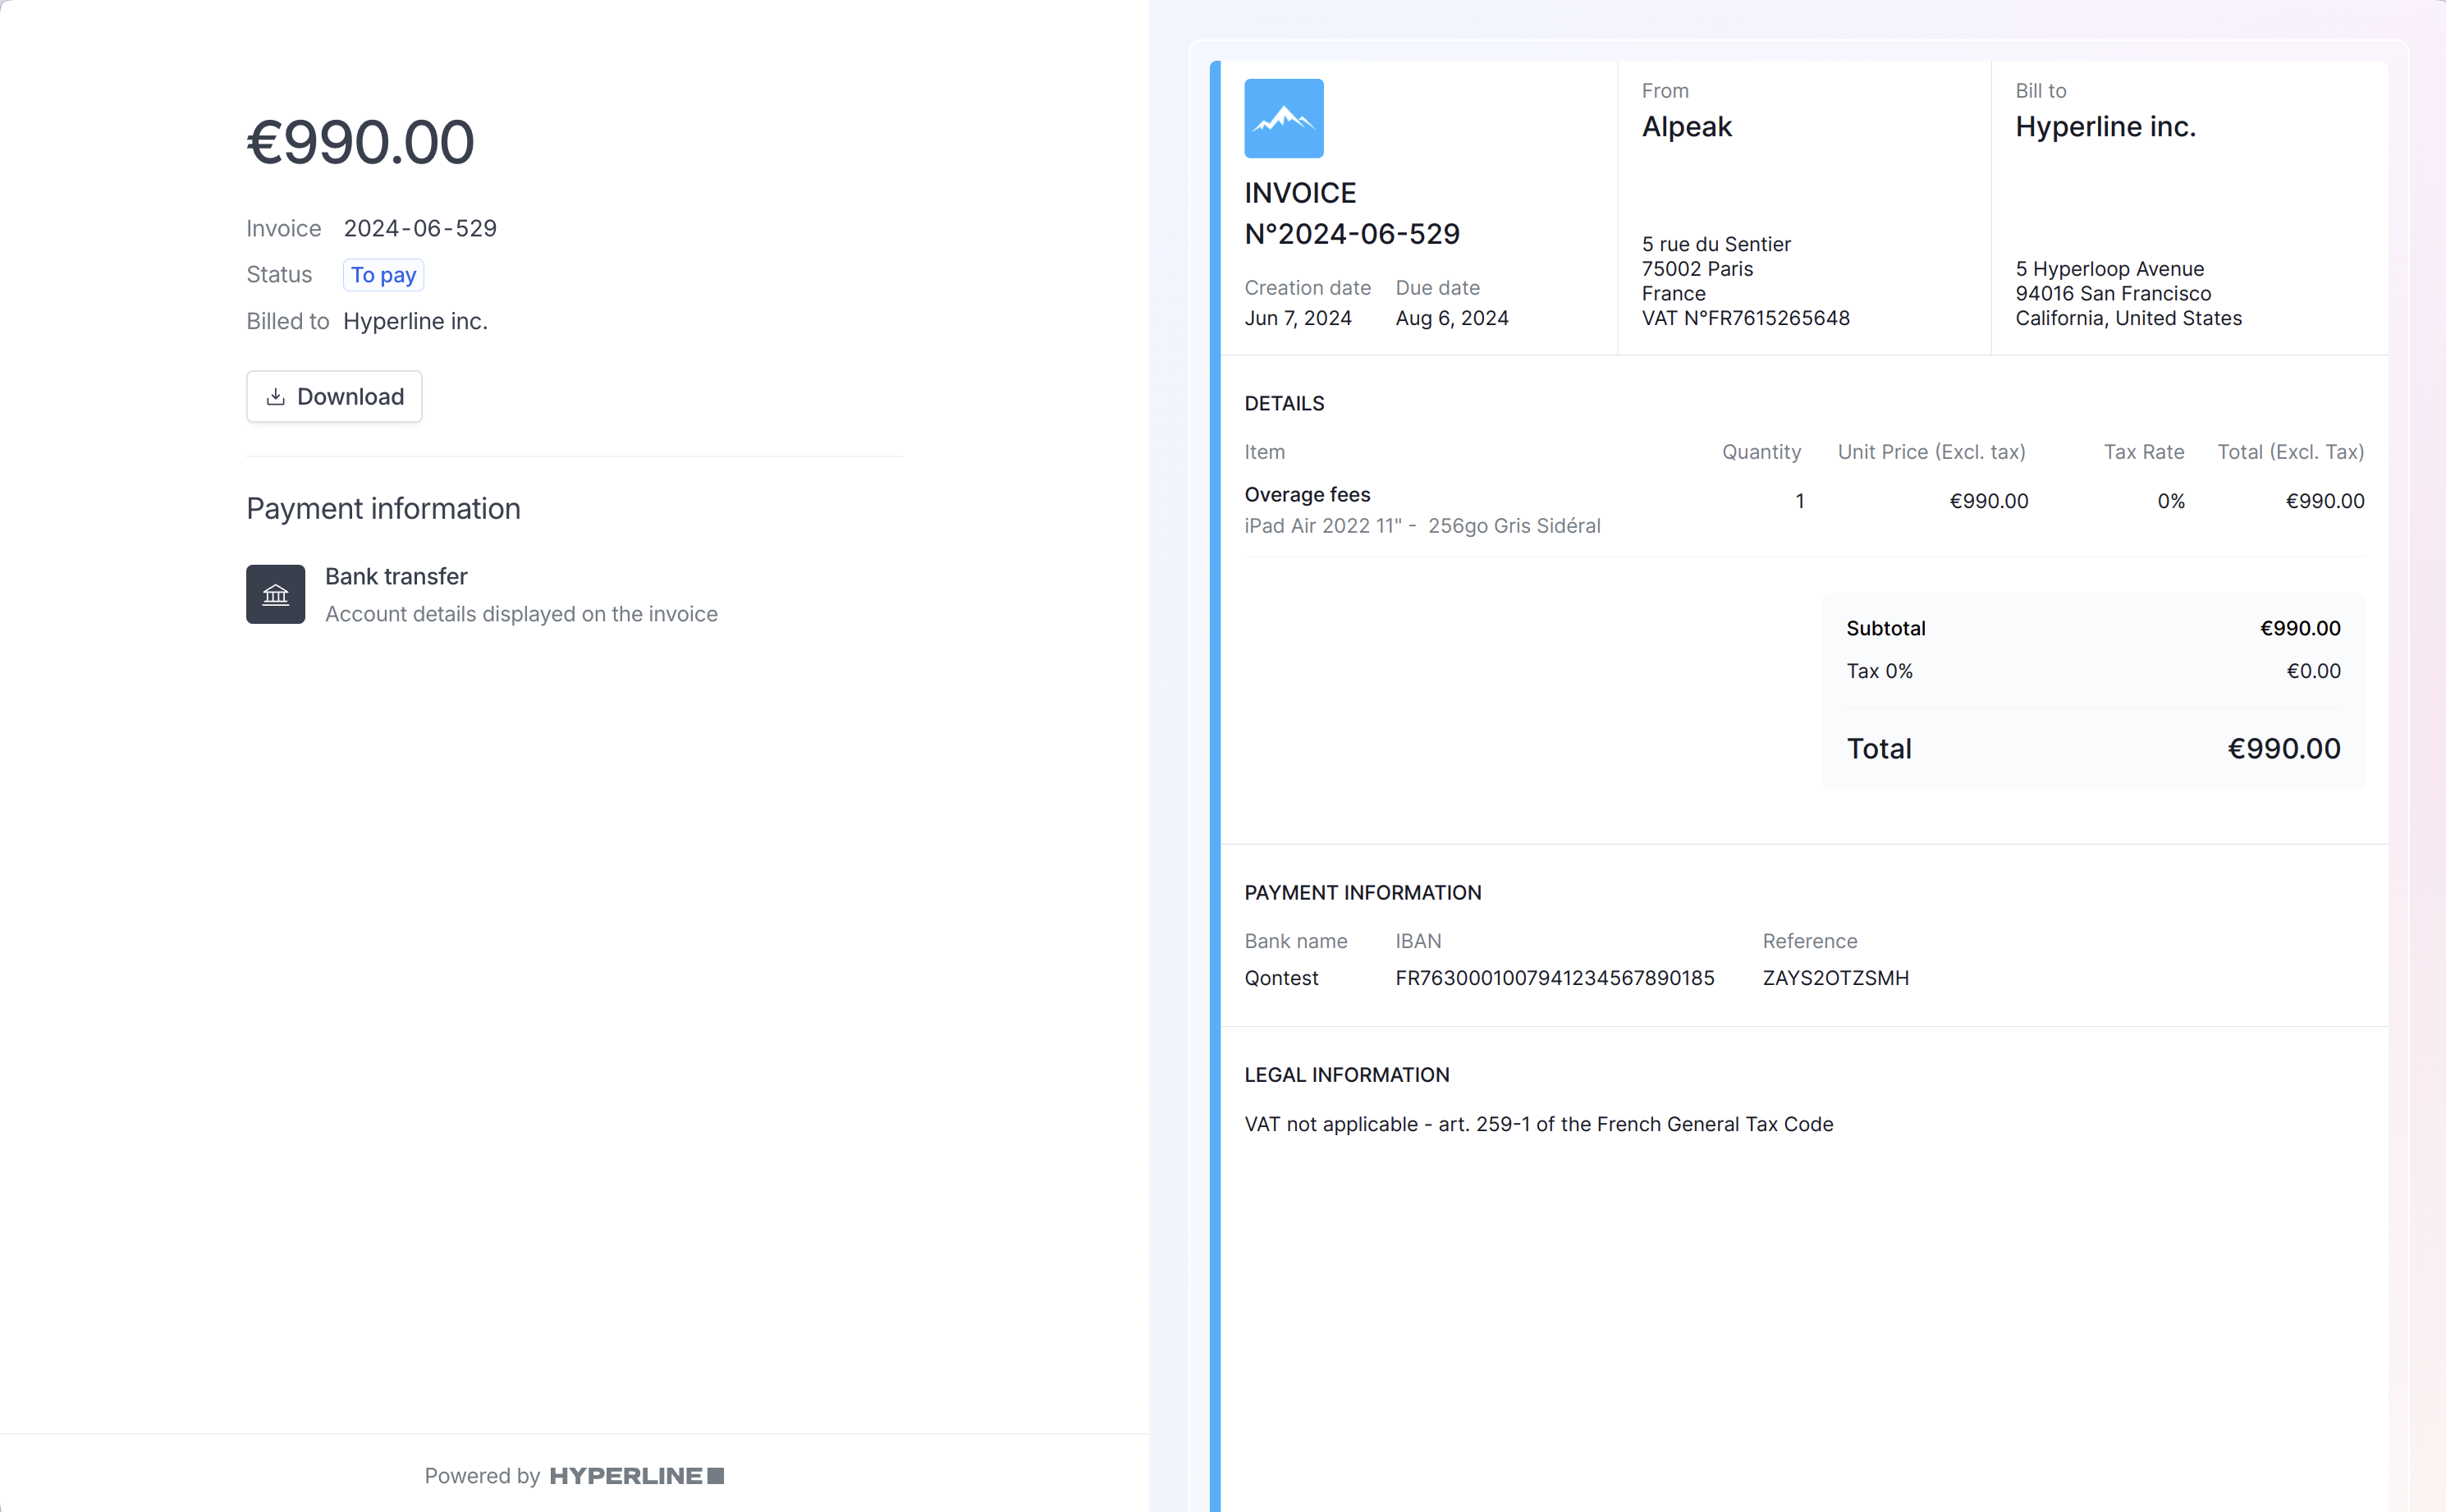Click California, United States line
Image resolution: width=2446 pixels, height=1512 pixels.
[2128, 318]
